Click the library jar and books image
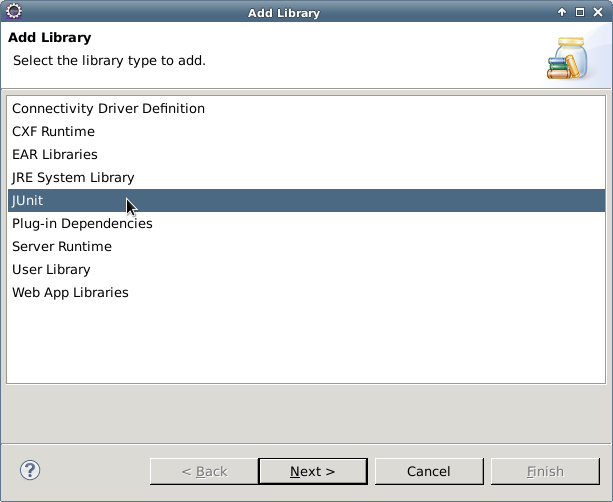 [x=568, y=58]
